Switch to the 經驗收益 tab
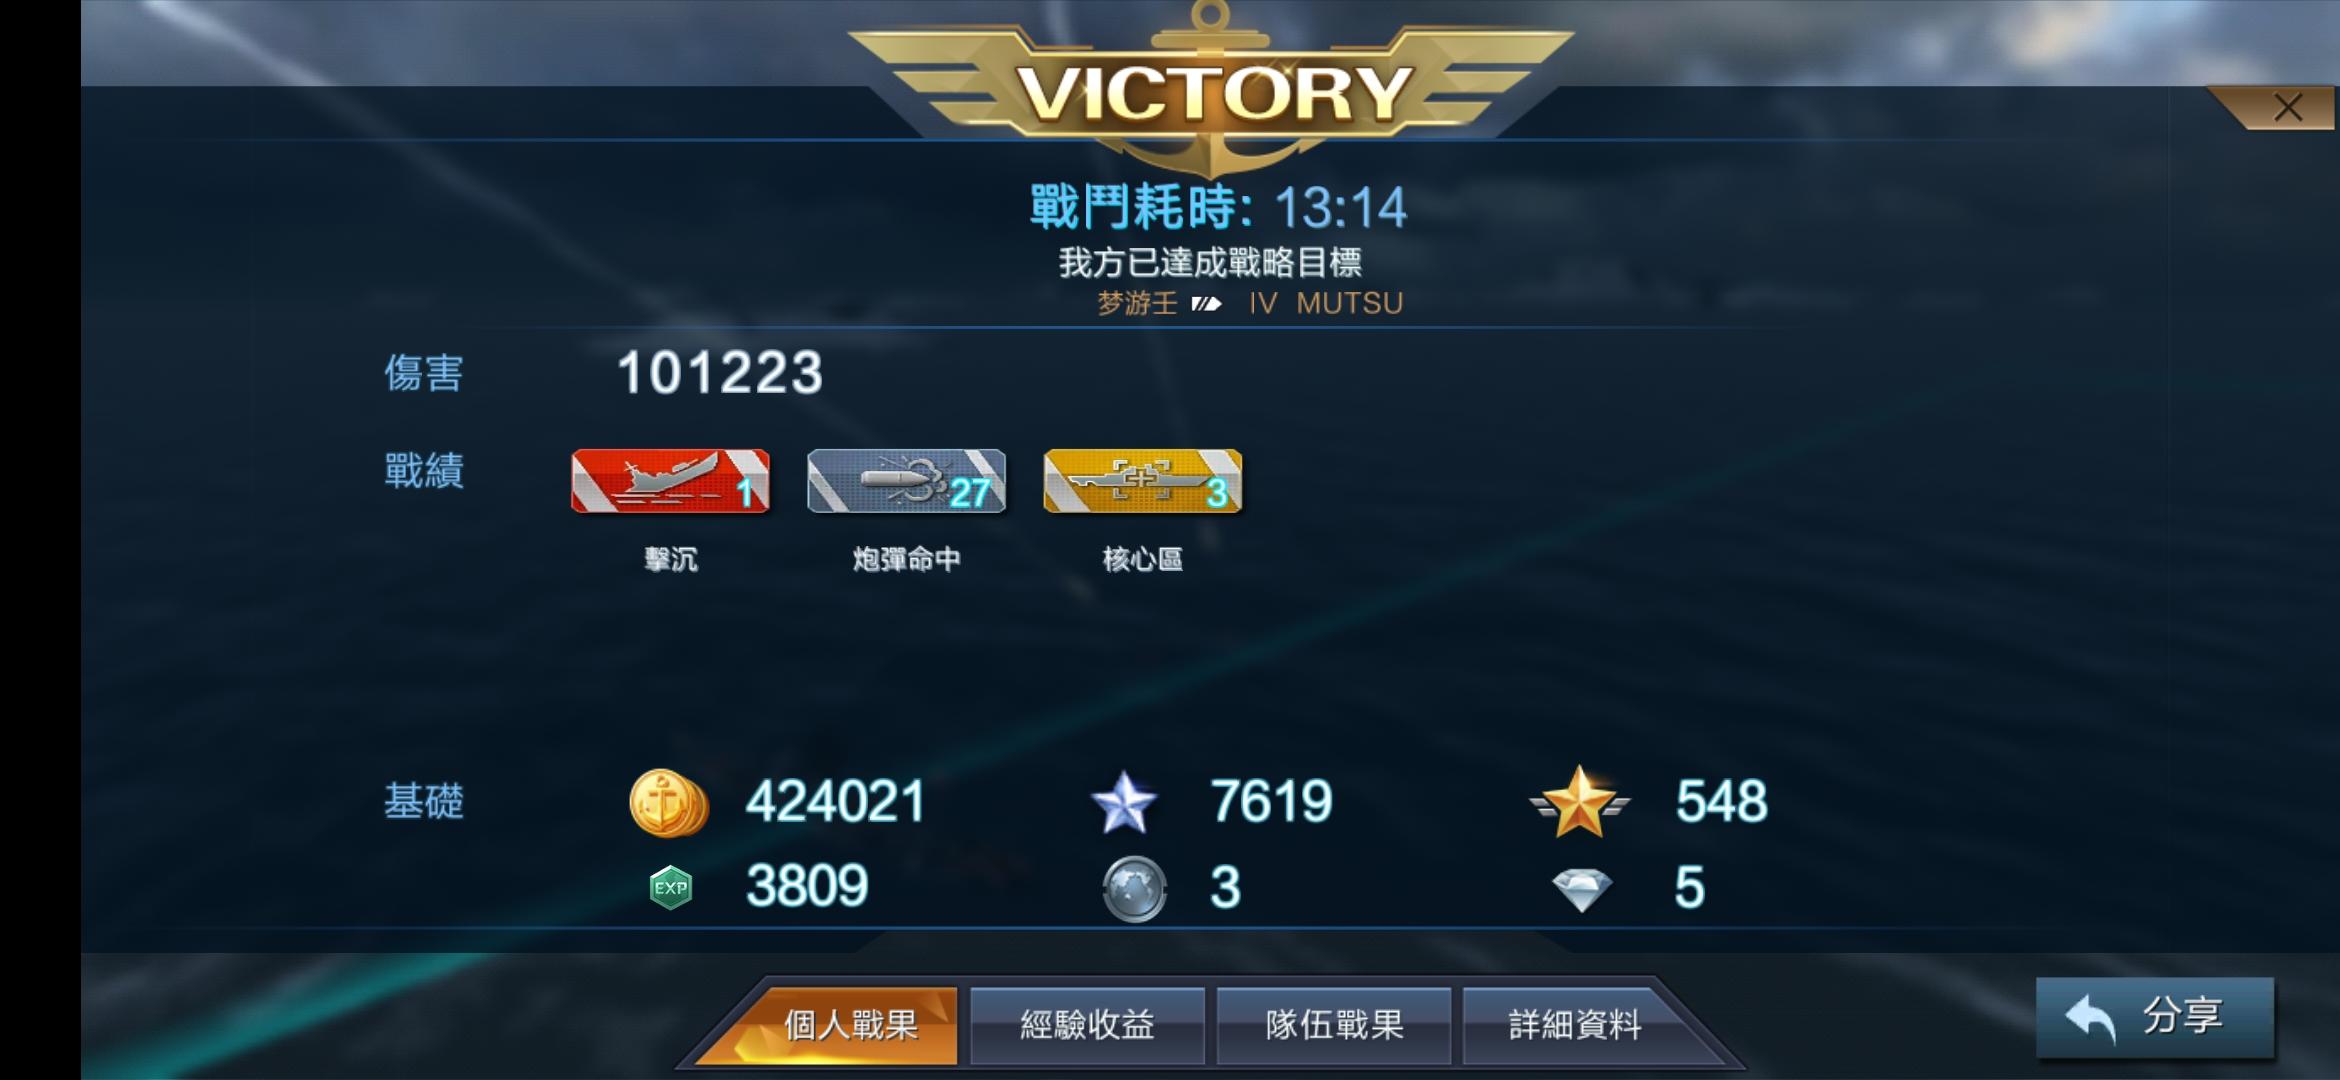2340x1080 pixels. tap(1087, 1025)
